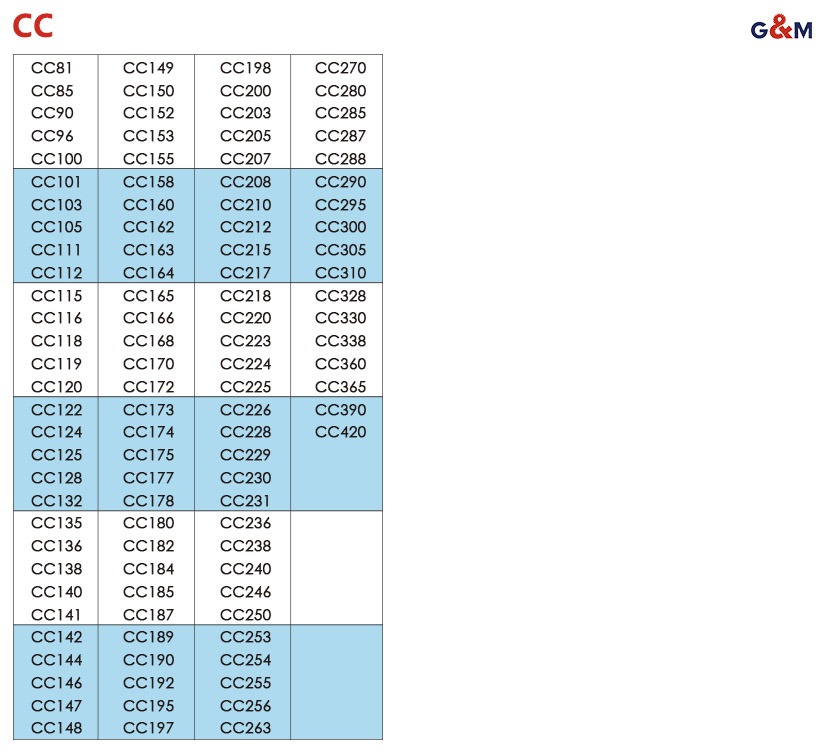Viewport: 826px width, 752px height.
Task: Click on CC170 entry
Action: pyautogui.click(x=148, y=364)
